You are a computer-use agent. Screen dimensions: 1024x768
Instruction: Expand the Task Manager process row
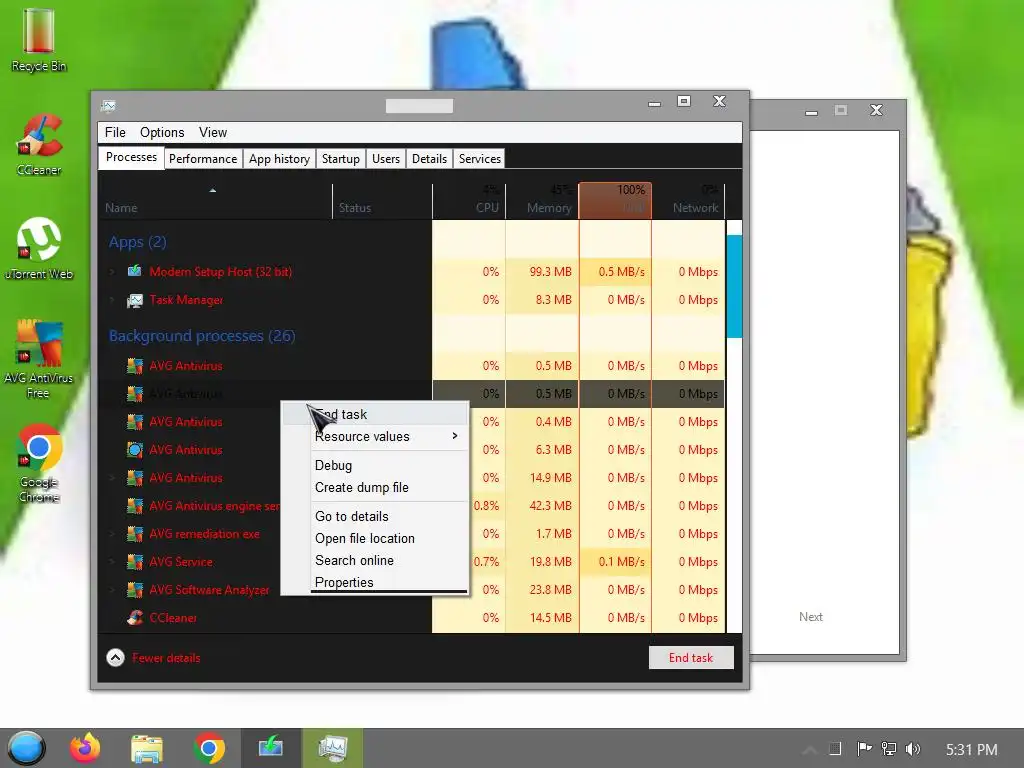pyautogui.click(x=112, y=300)
